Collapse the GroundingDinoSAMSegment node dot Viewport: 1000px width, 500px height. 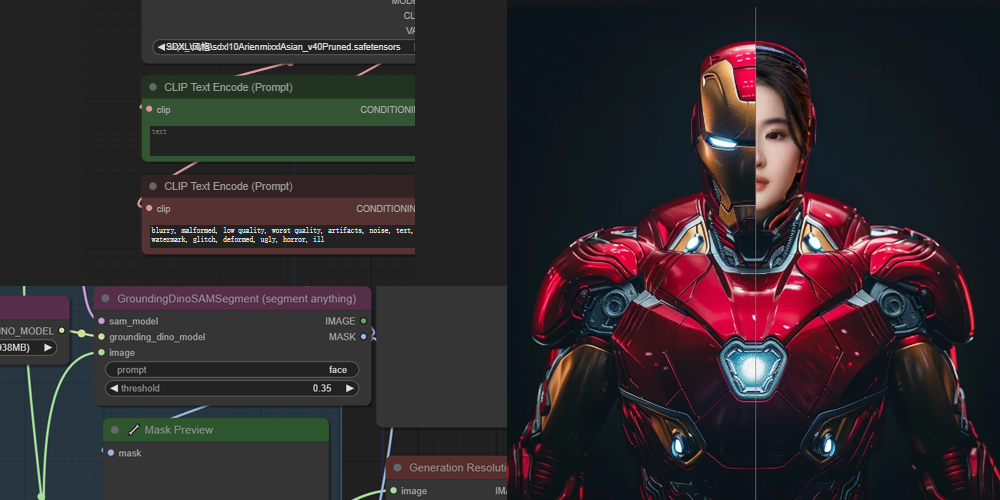click(x=105, y=298)
